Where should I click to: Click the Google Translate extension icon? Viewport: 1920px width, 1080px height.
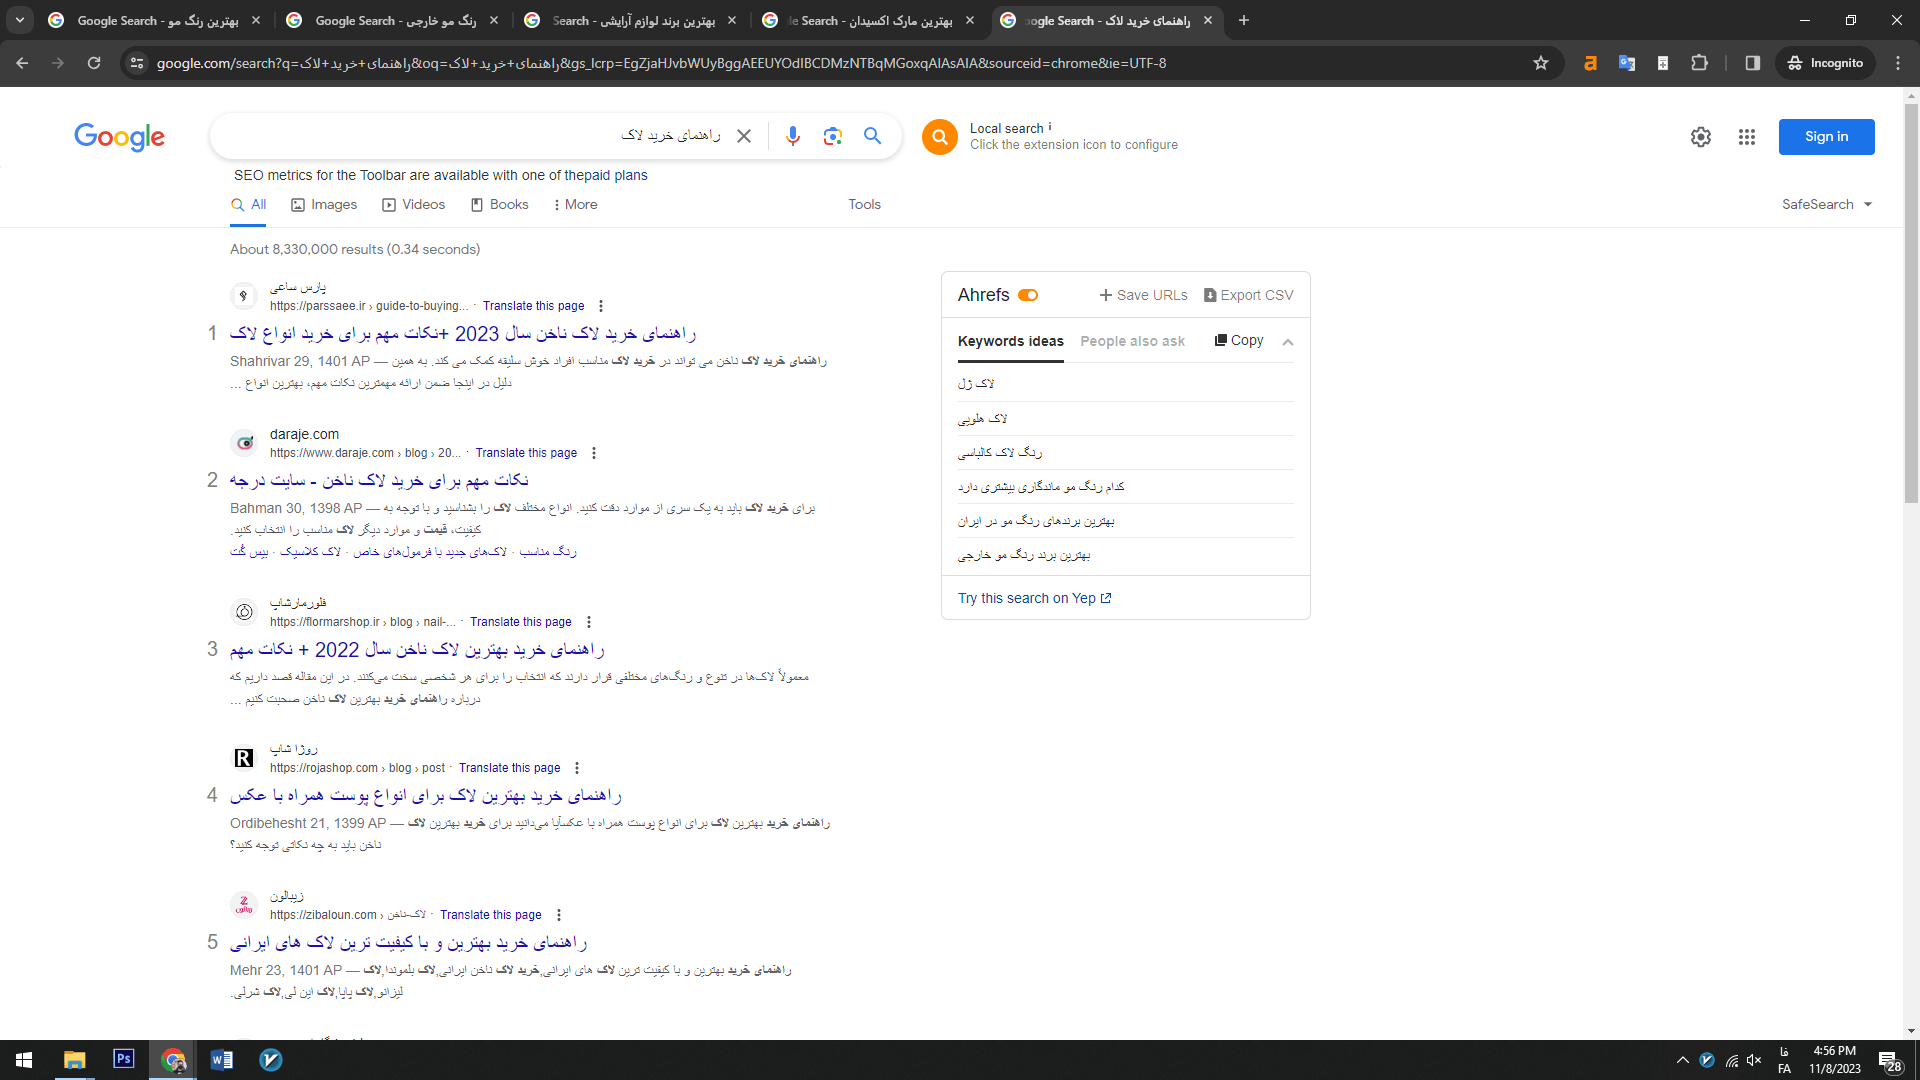click(1627, 63)
